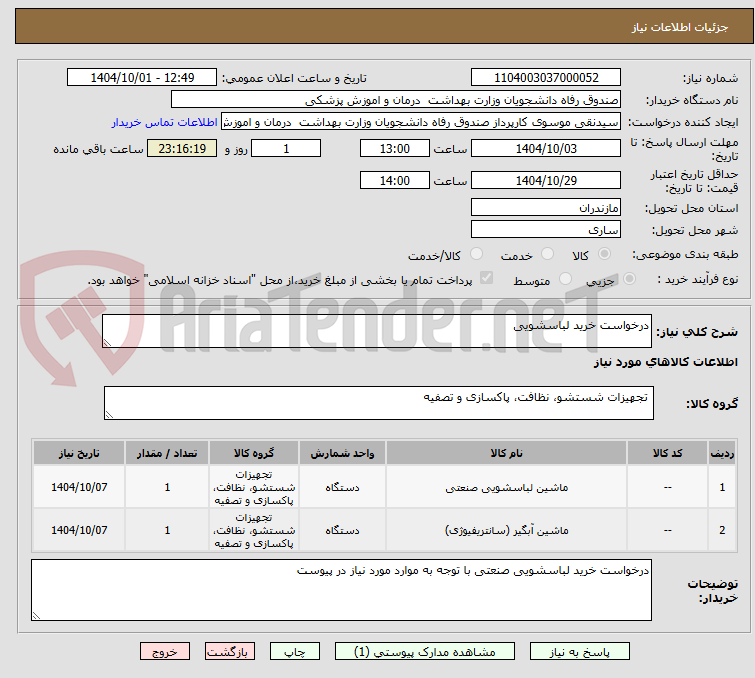The image size is (755, 678).
Task: Click the دستگاه unit in row 2
Action: tap(342, 530)
